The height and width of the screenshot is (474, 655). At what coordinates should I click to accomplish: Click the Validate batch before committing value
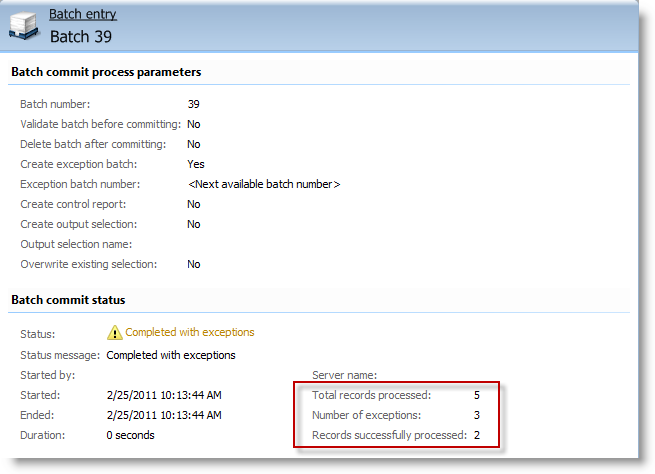tap(194, 124)
